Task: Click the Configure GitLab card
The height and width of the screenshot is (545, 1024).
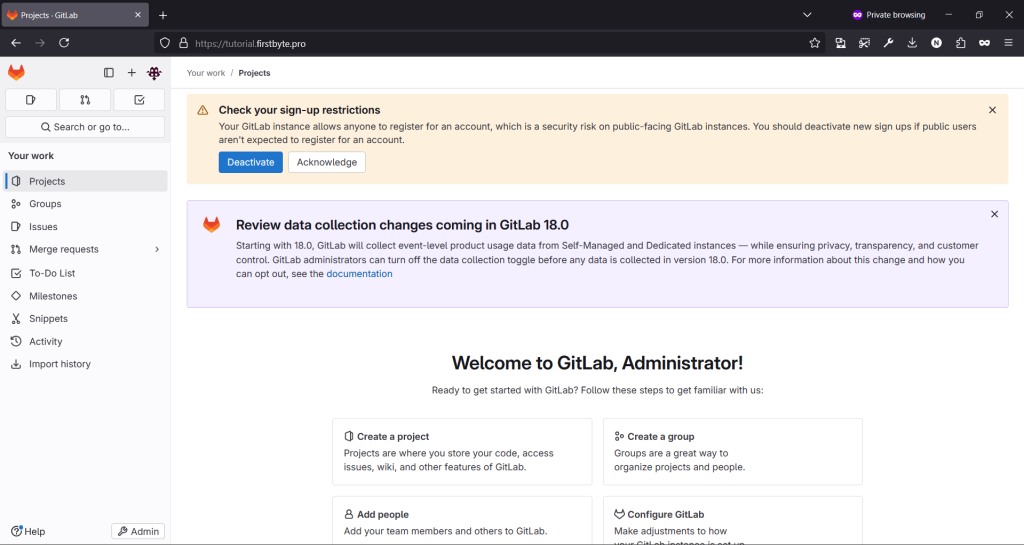Action: click(733, 520)
